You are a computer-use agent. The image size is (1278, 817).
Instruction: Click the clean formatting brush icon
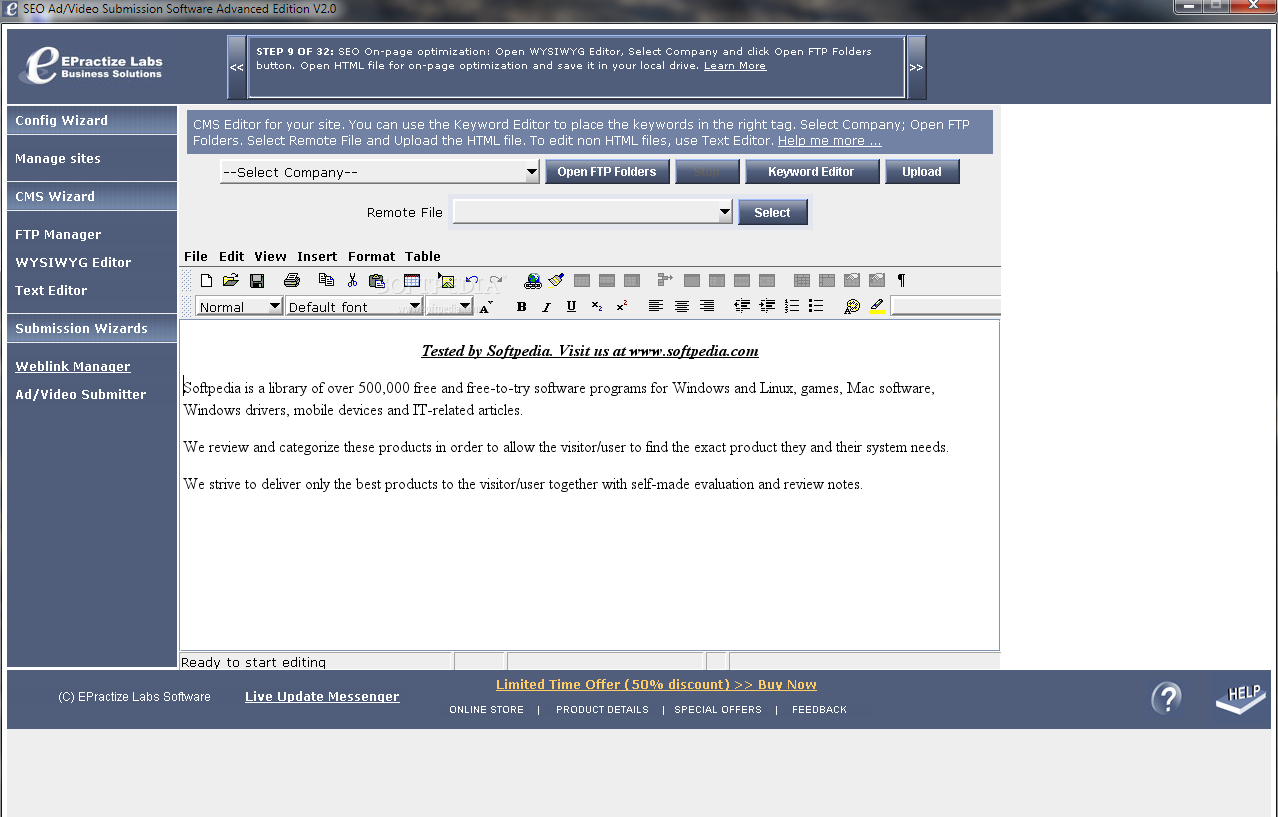[557, 281]
